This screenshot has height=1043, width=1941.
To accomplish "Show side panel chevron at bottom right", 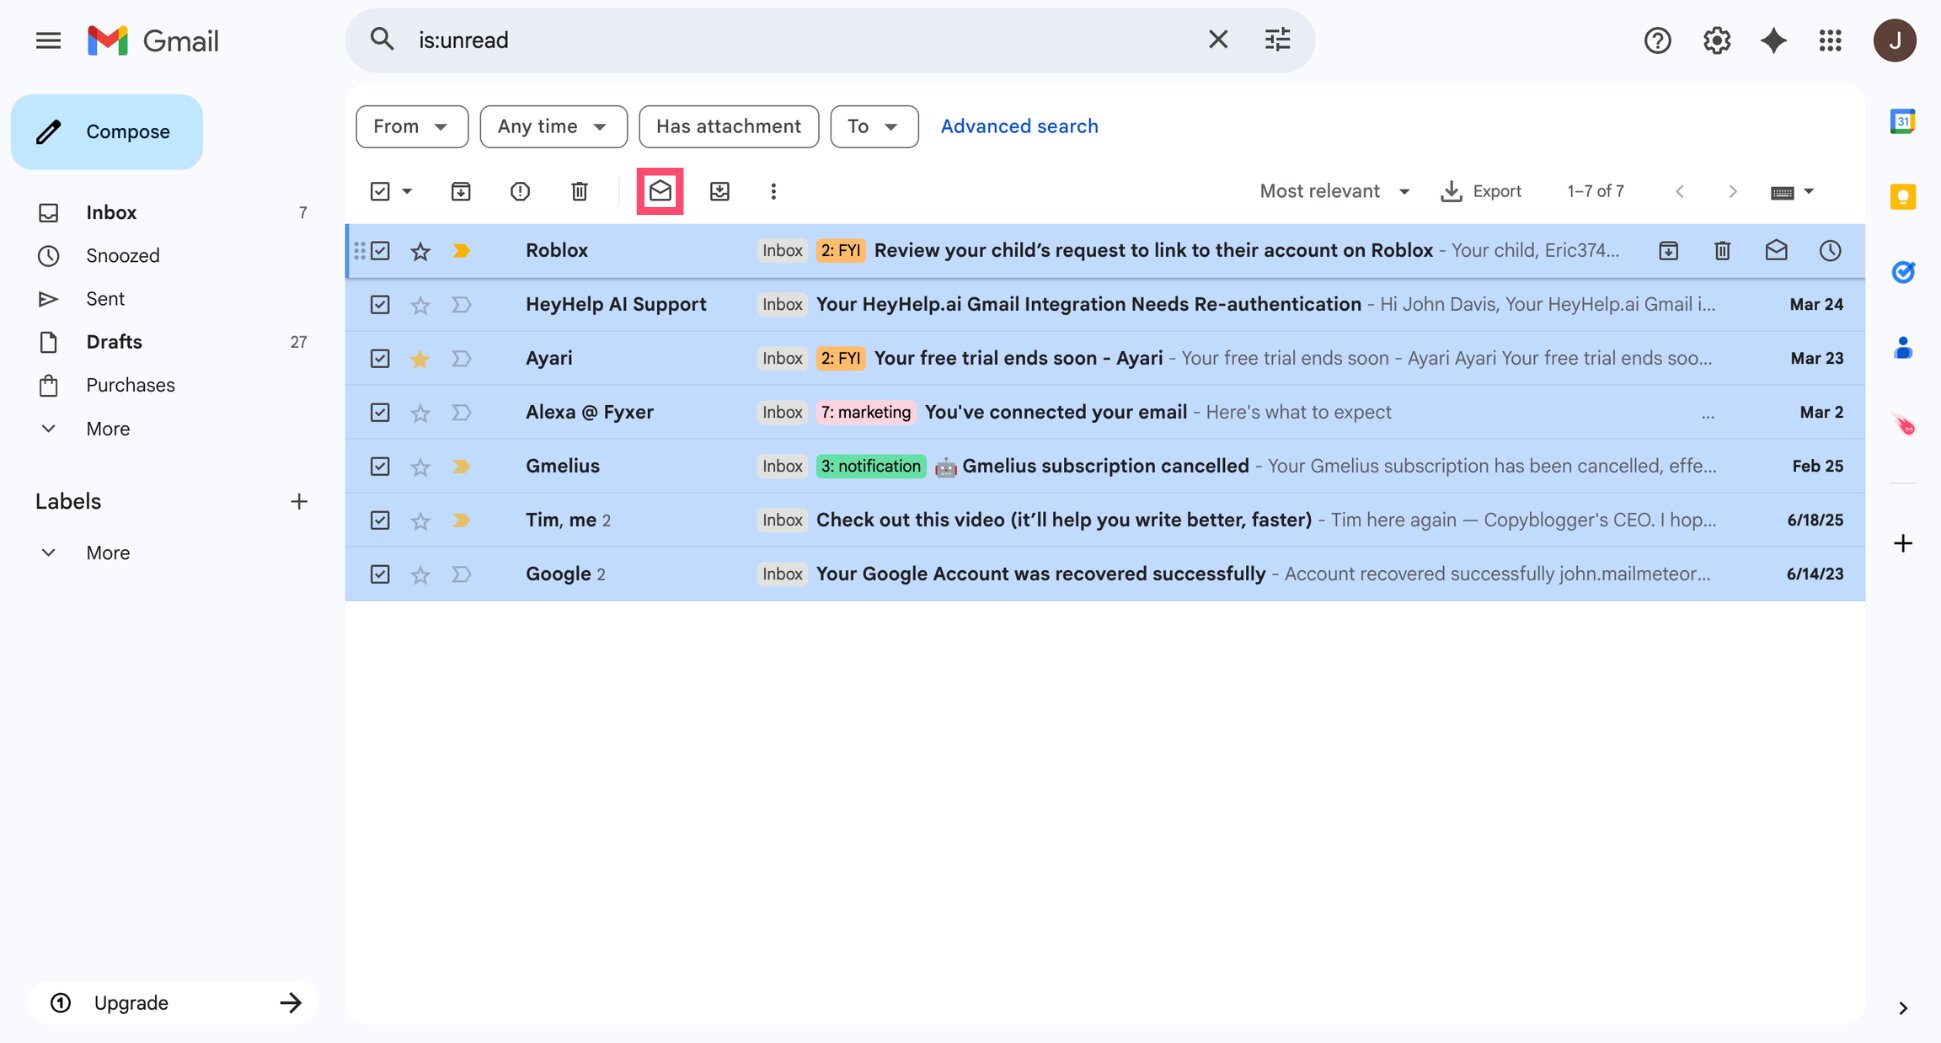I will coord(1902,1008).
